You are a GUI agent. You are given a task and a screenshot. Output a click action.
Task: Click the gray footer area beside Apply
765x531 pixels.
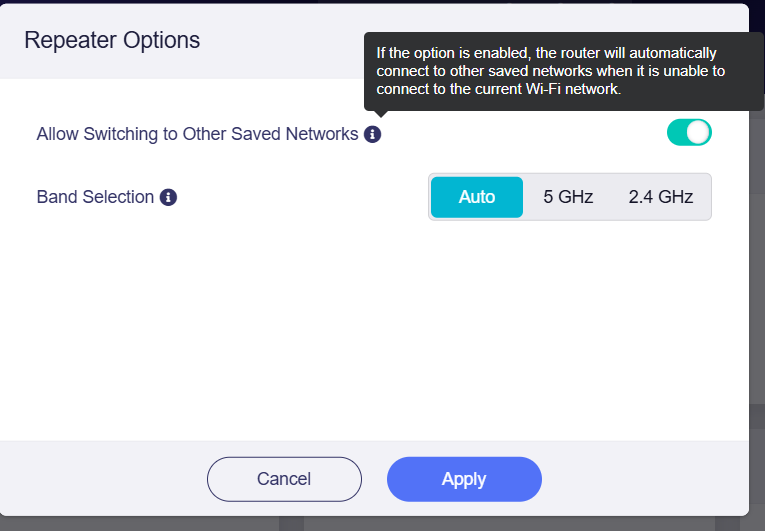pos(644,479)
